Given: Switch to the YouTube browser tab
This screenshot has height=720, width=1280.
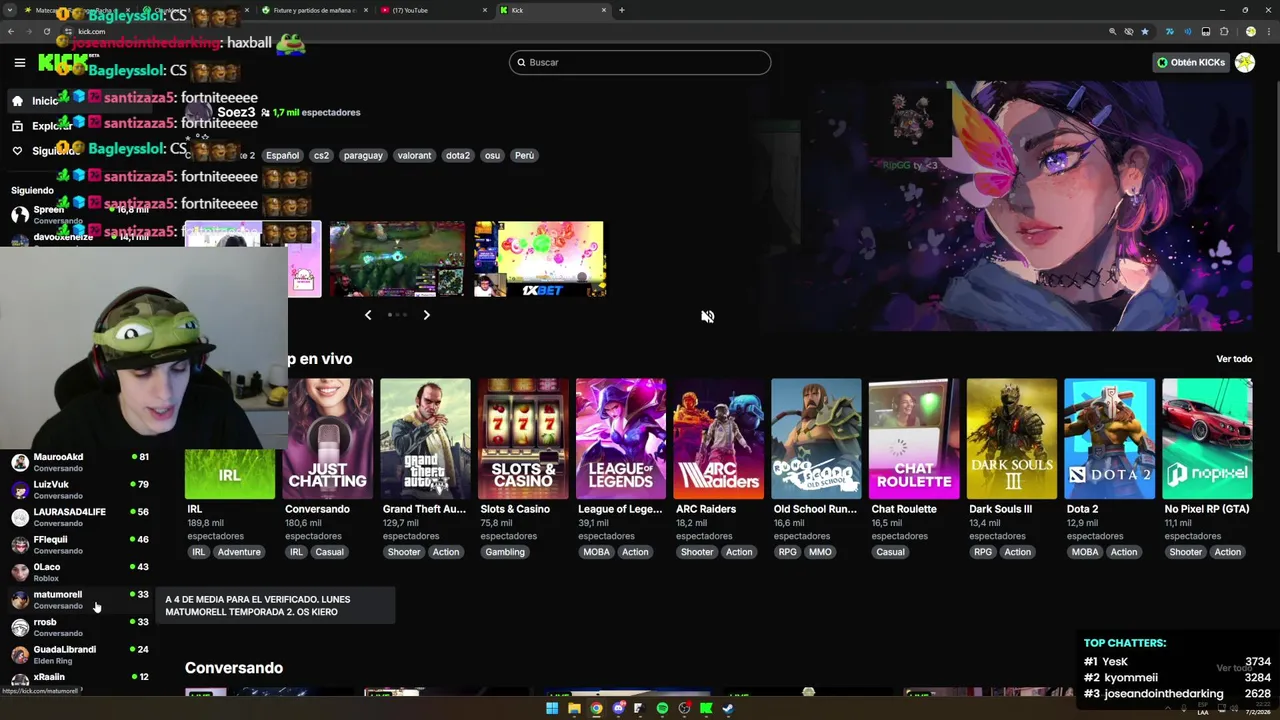Looking at the screenshot, I should click(x=432, y=10).
